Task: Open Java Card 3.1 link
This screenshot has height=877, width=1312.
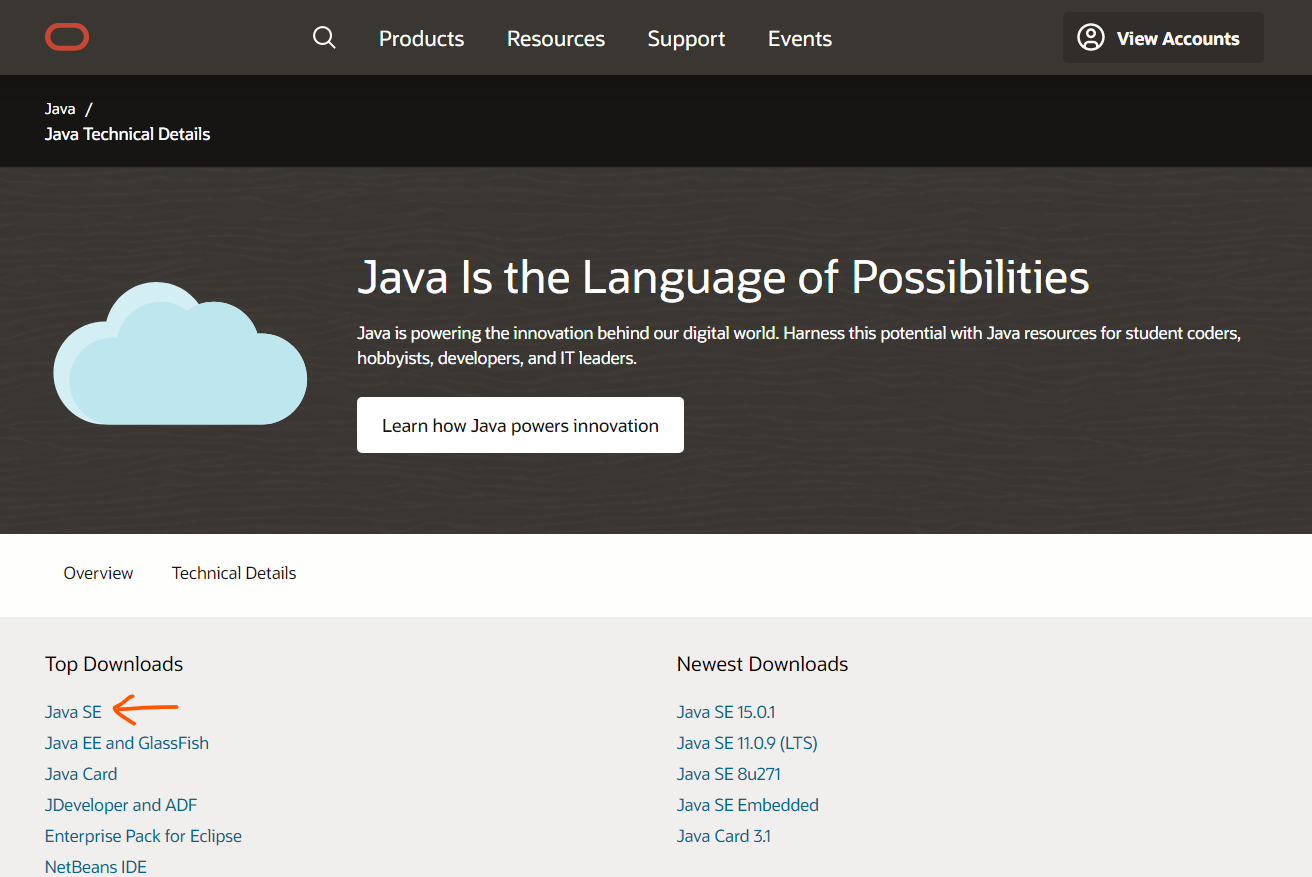Action: click(x=724, y=836)
